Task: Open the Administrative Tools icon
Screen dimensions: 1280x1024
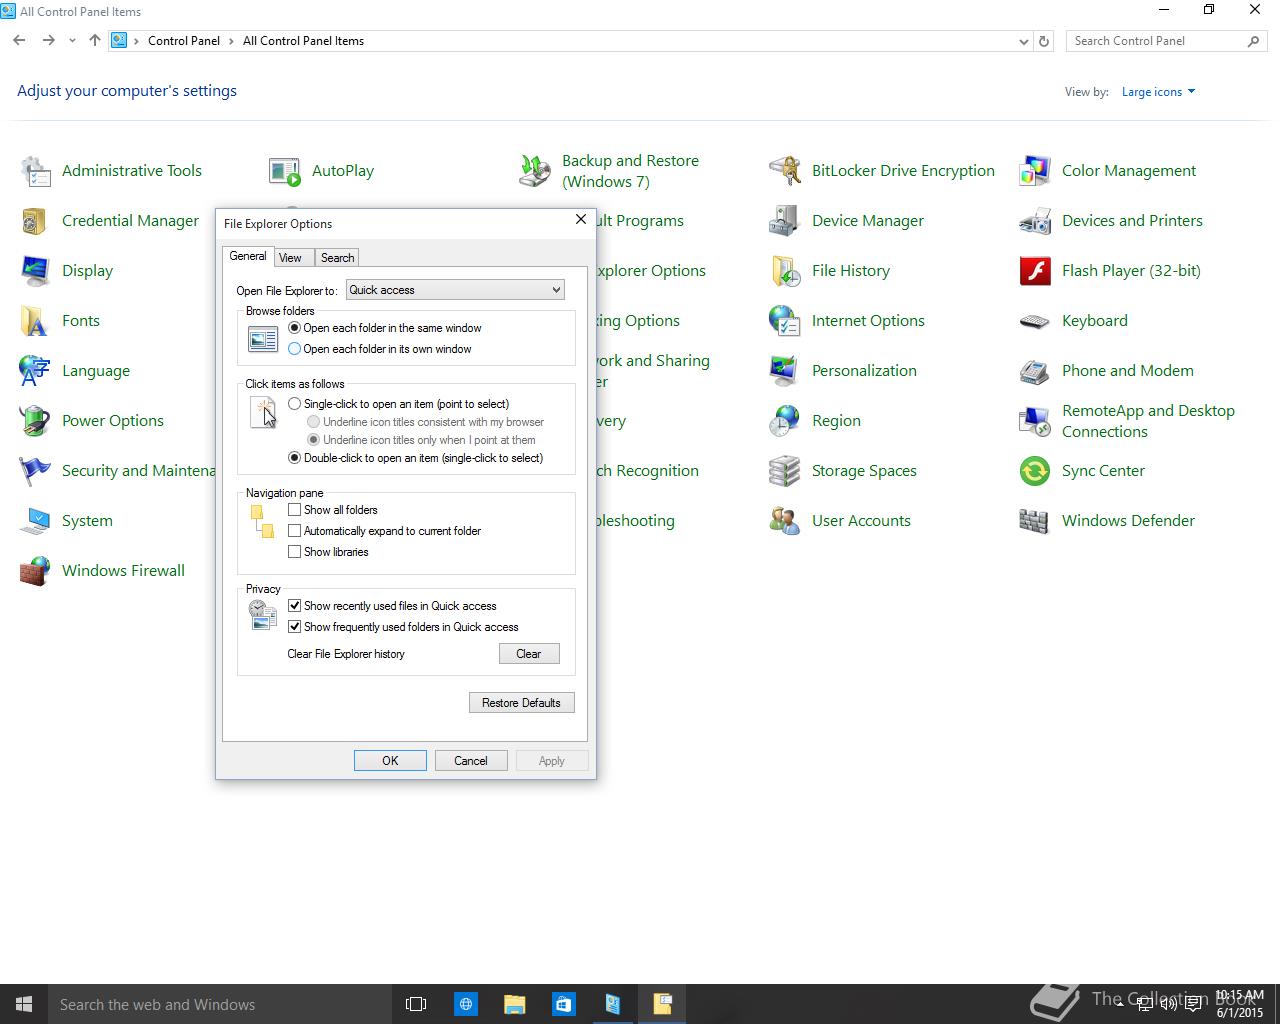Action: coord(35,171)
